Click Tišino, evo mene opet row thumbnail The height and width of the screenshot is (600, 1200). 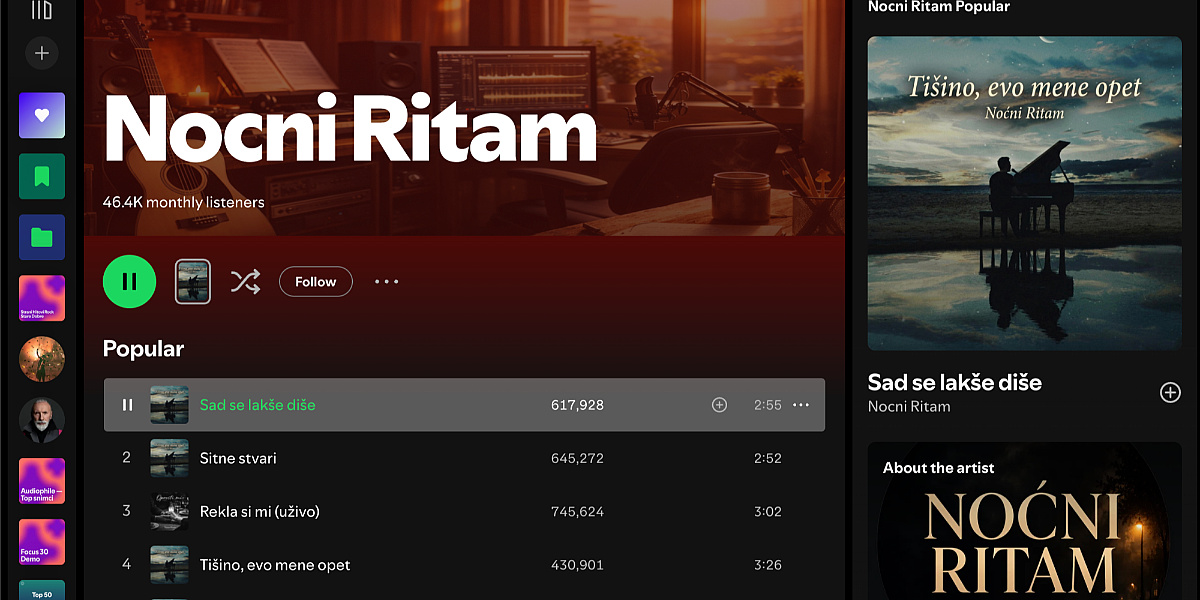(x=170, y=565)
